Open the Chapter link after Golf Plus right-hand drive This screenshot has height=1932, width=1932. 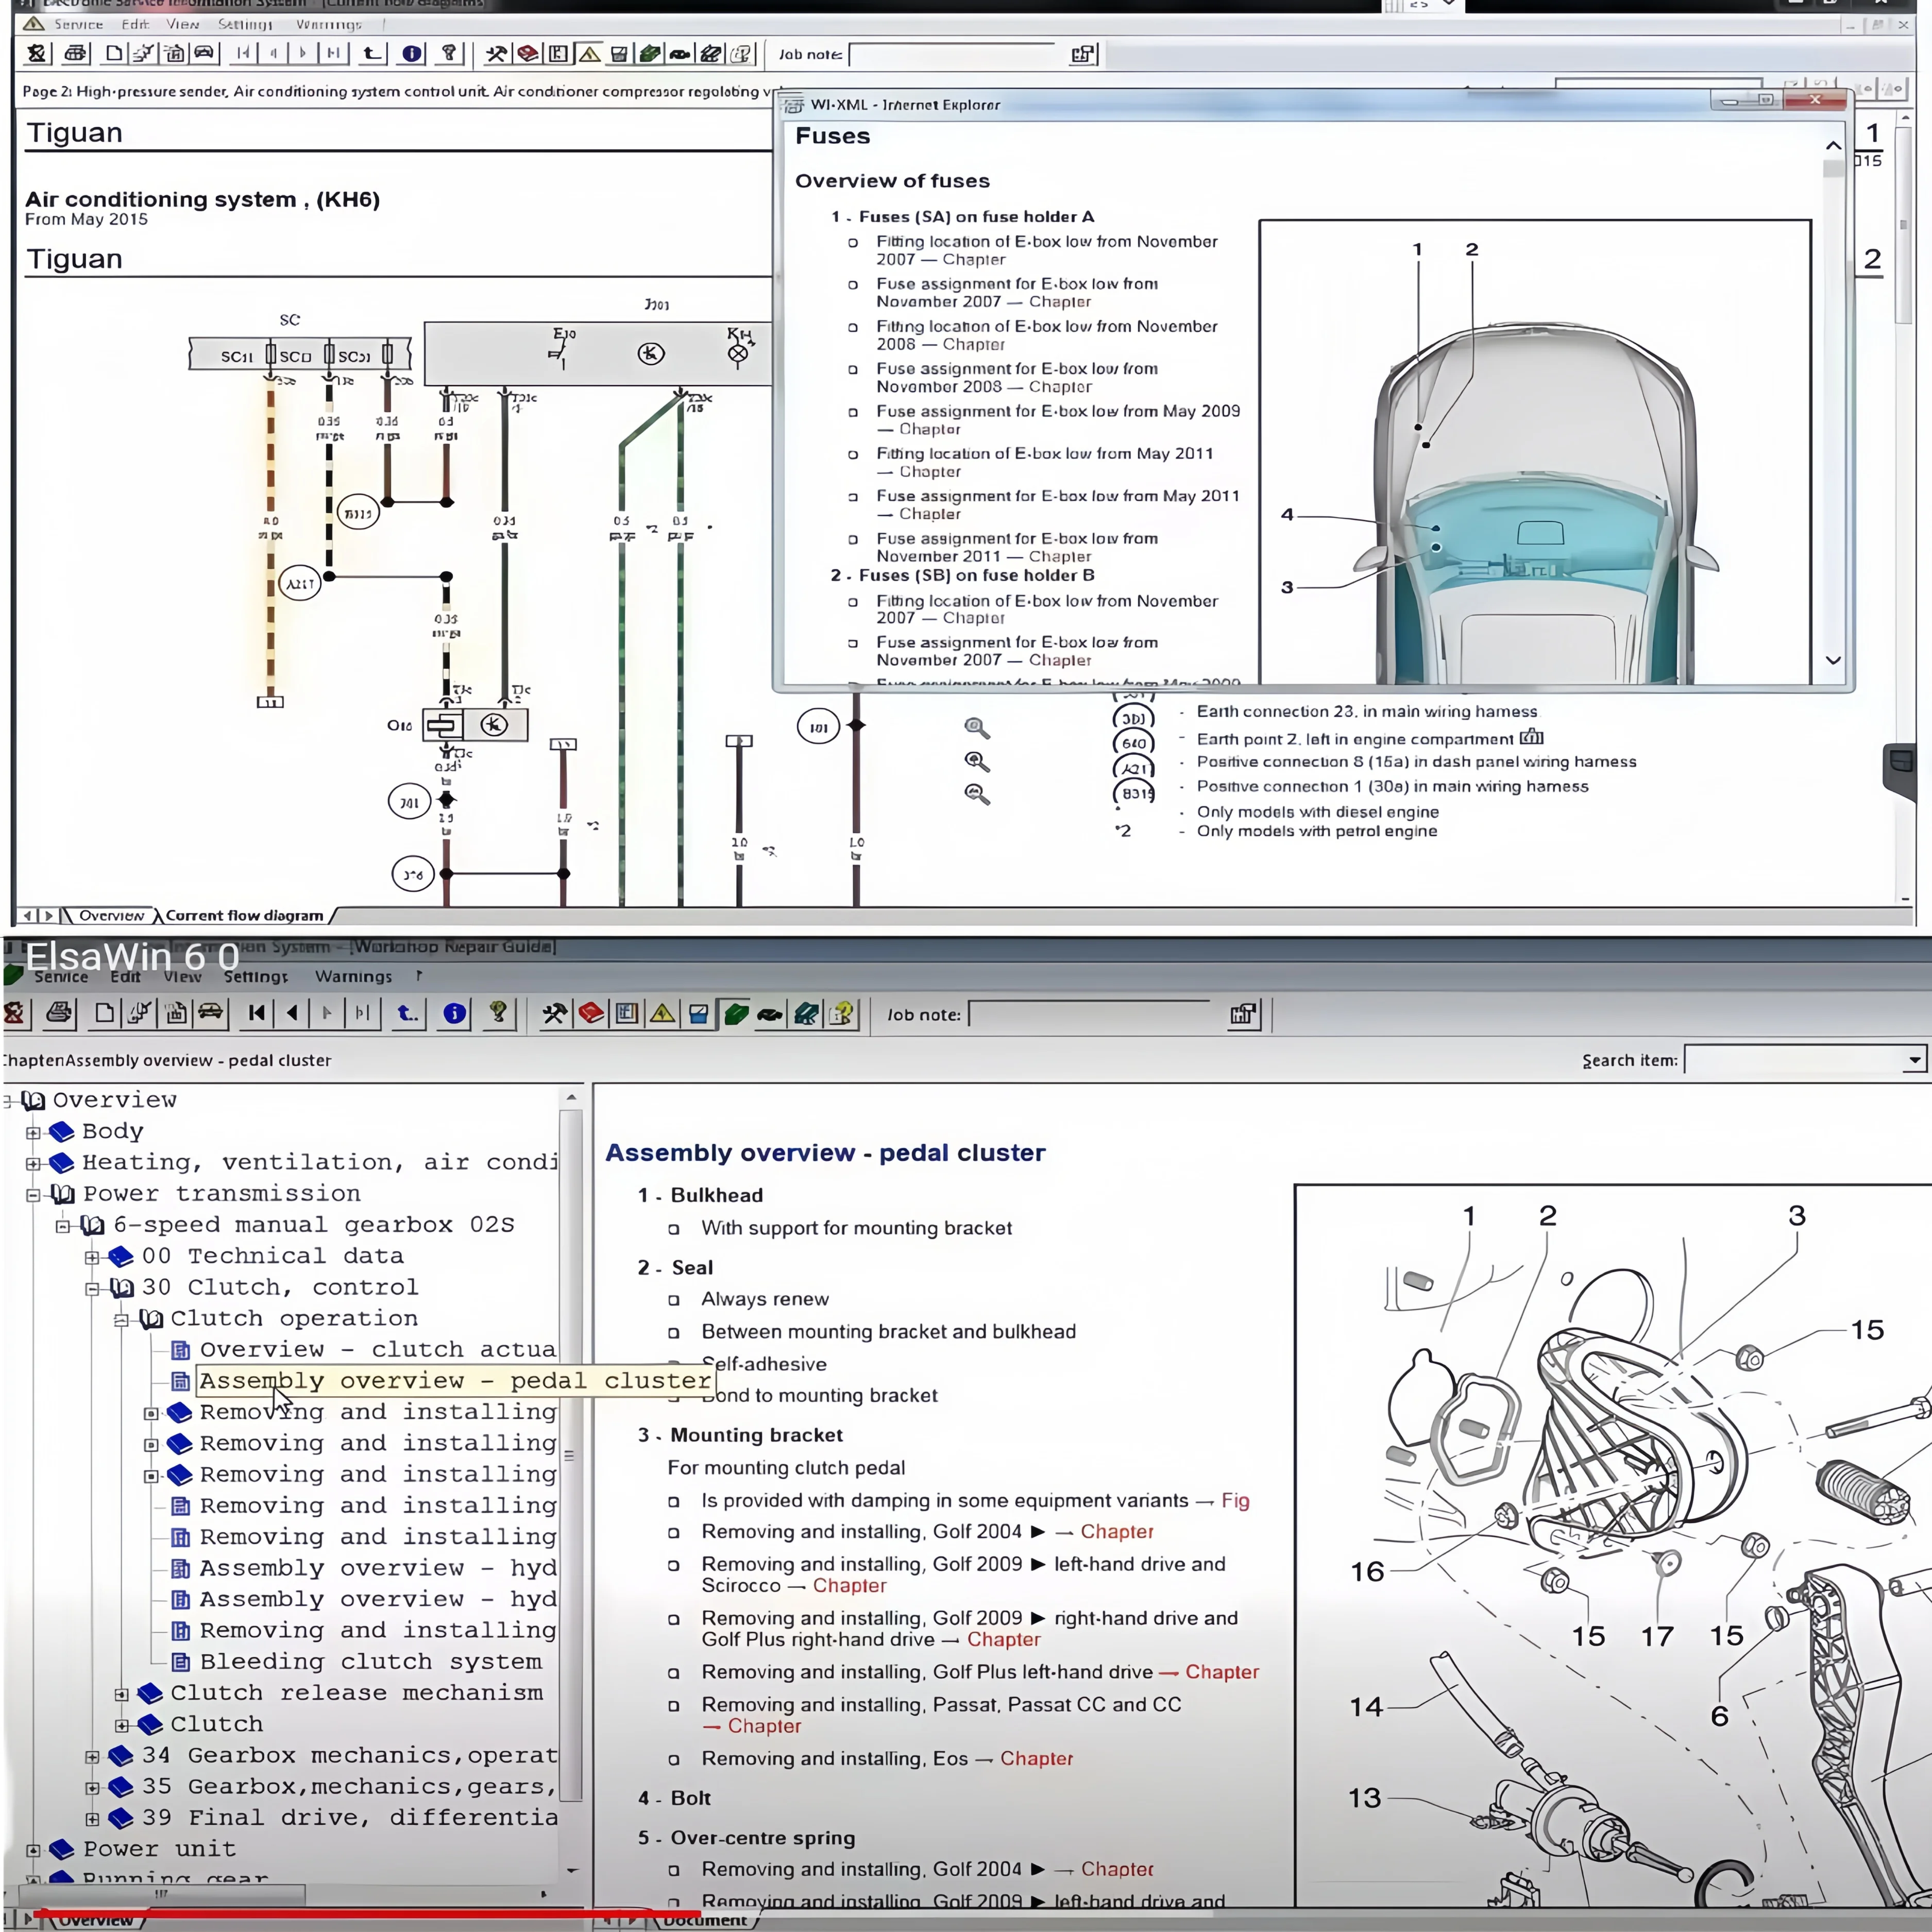[1003, 1639]
